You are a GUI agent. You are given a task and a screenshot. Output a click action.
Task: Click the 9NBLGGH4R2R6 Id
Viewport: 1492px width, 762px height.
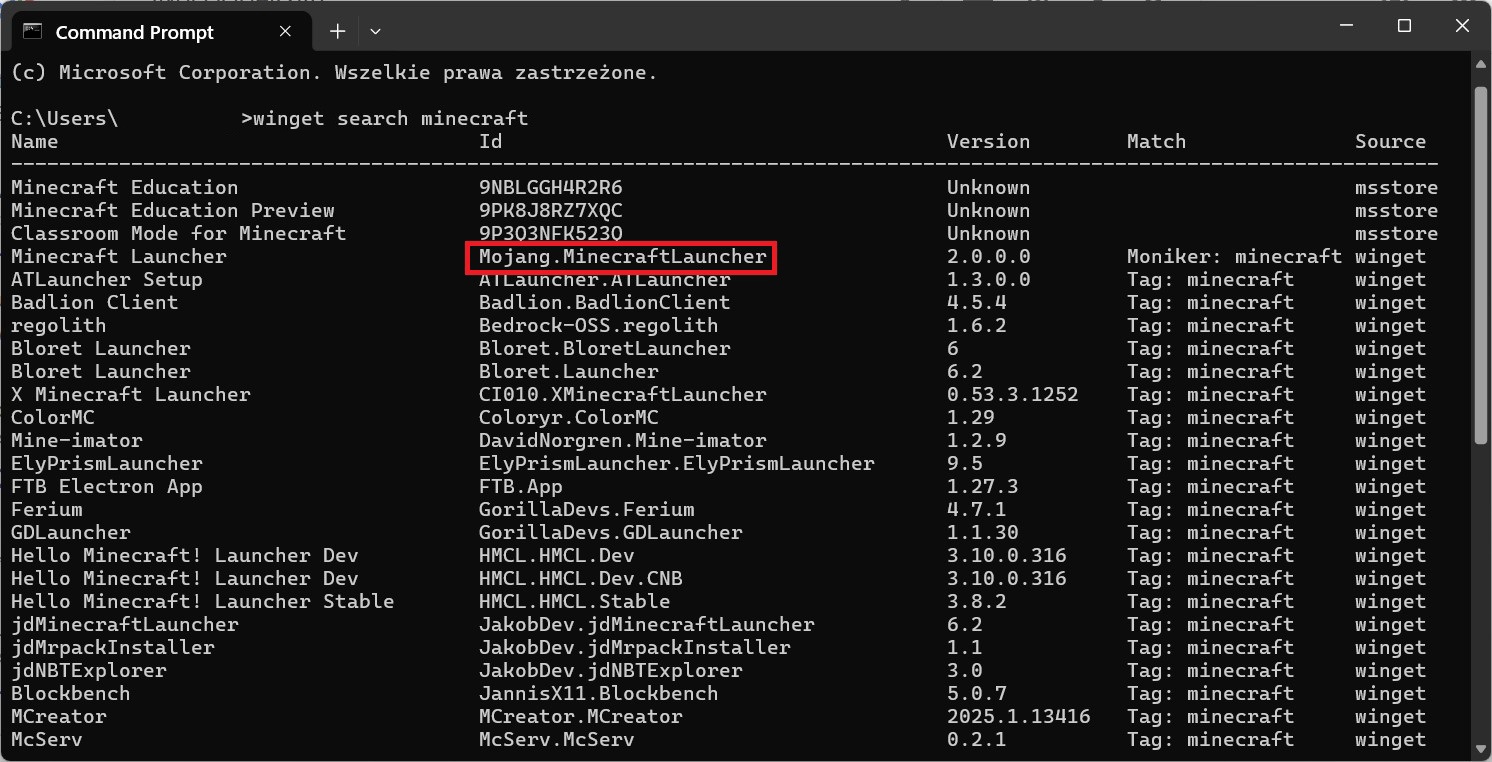click(x=550, y=188)
